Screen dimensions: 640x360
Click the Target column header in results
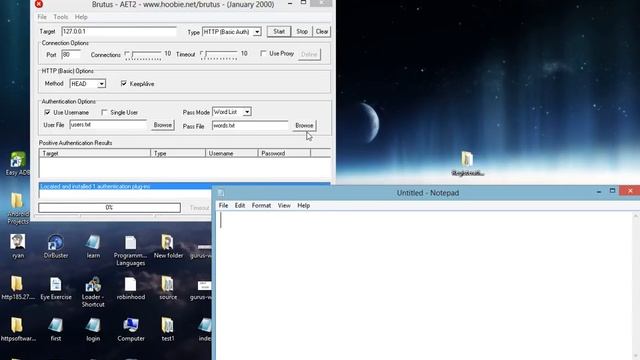pyautogui.click(x=95, y=153)
